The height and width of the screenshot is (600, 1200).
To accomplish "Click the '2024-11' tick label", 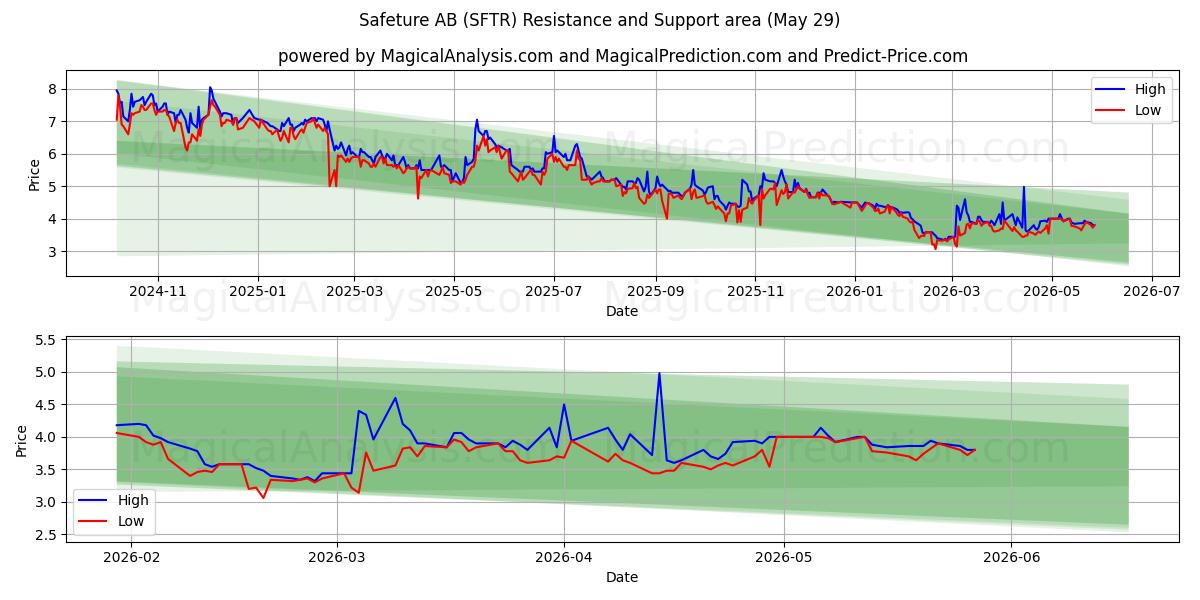I will tap(157, 291).
